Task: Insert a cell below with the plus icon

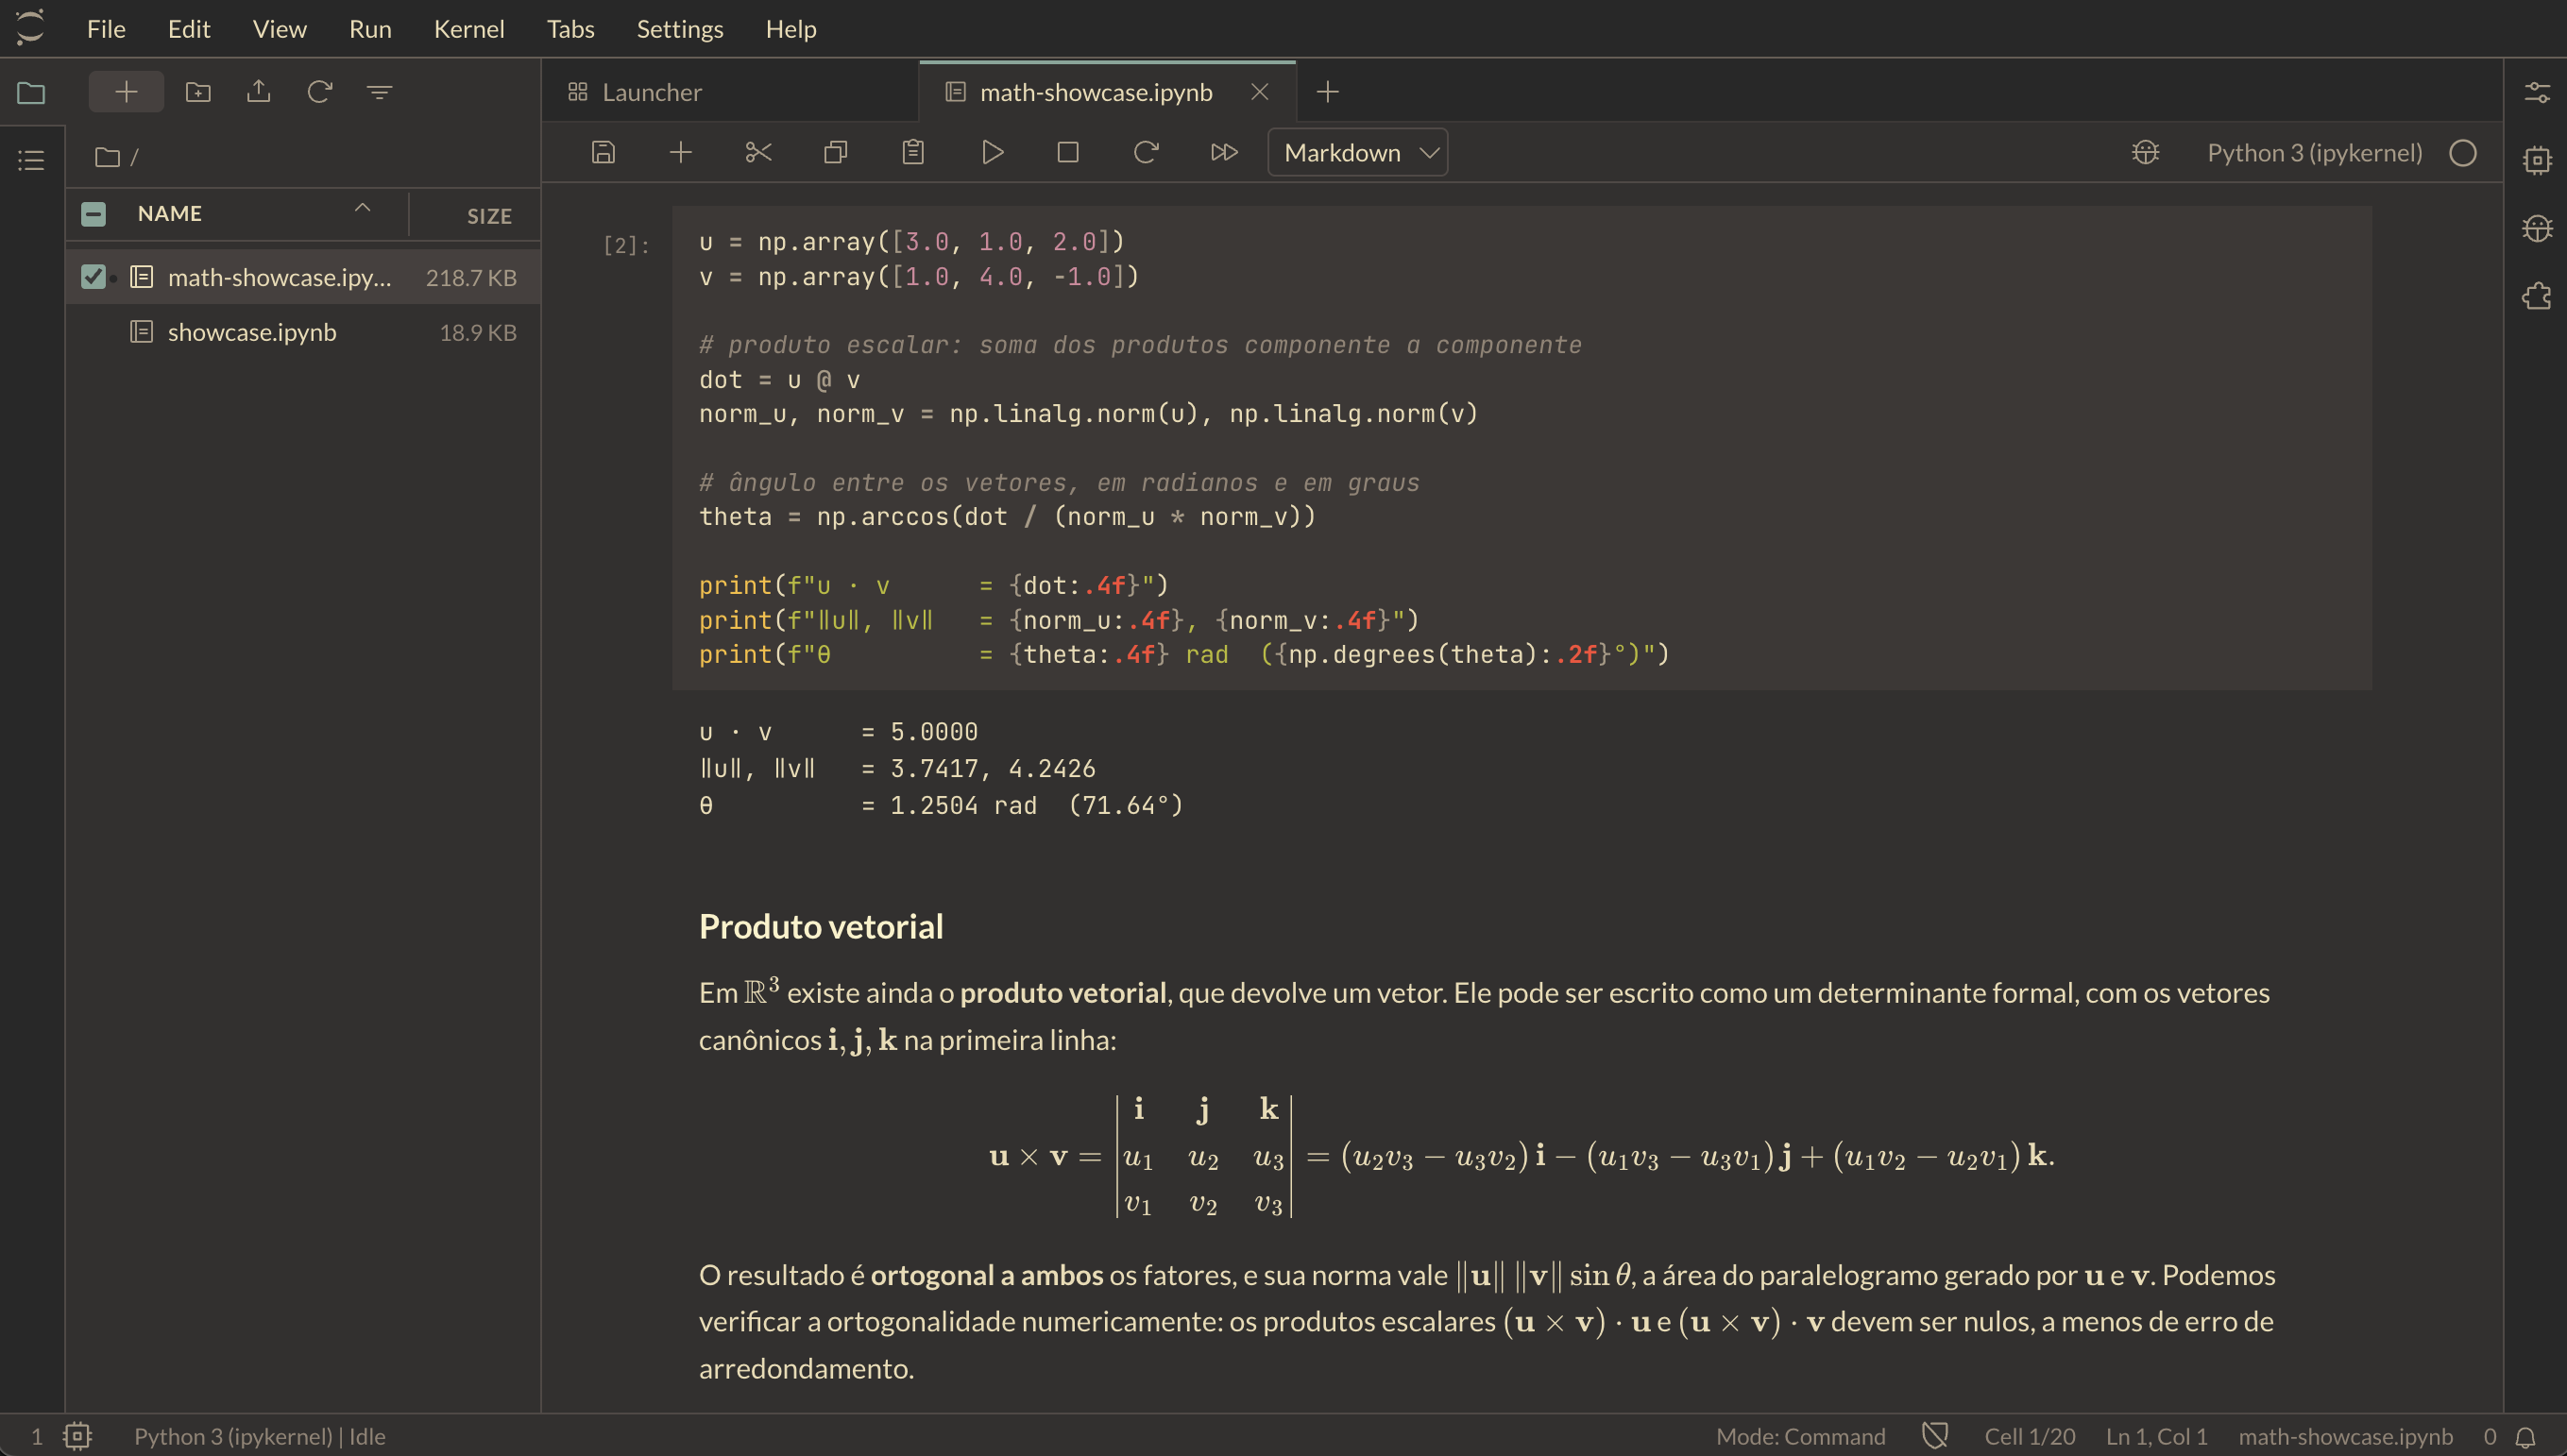Action: coord(680,152)
